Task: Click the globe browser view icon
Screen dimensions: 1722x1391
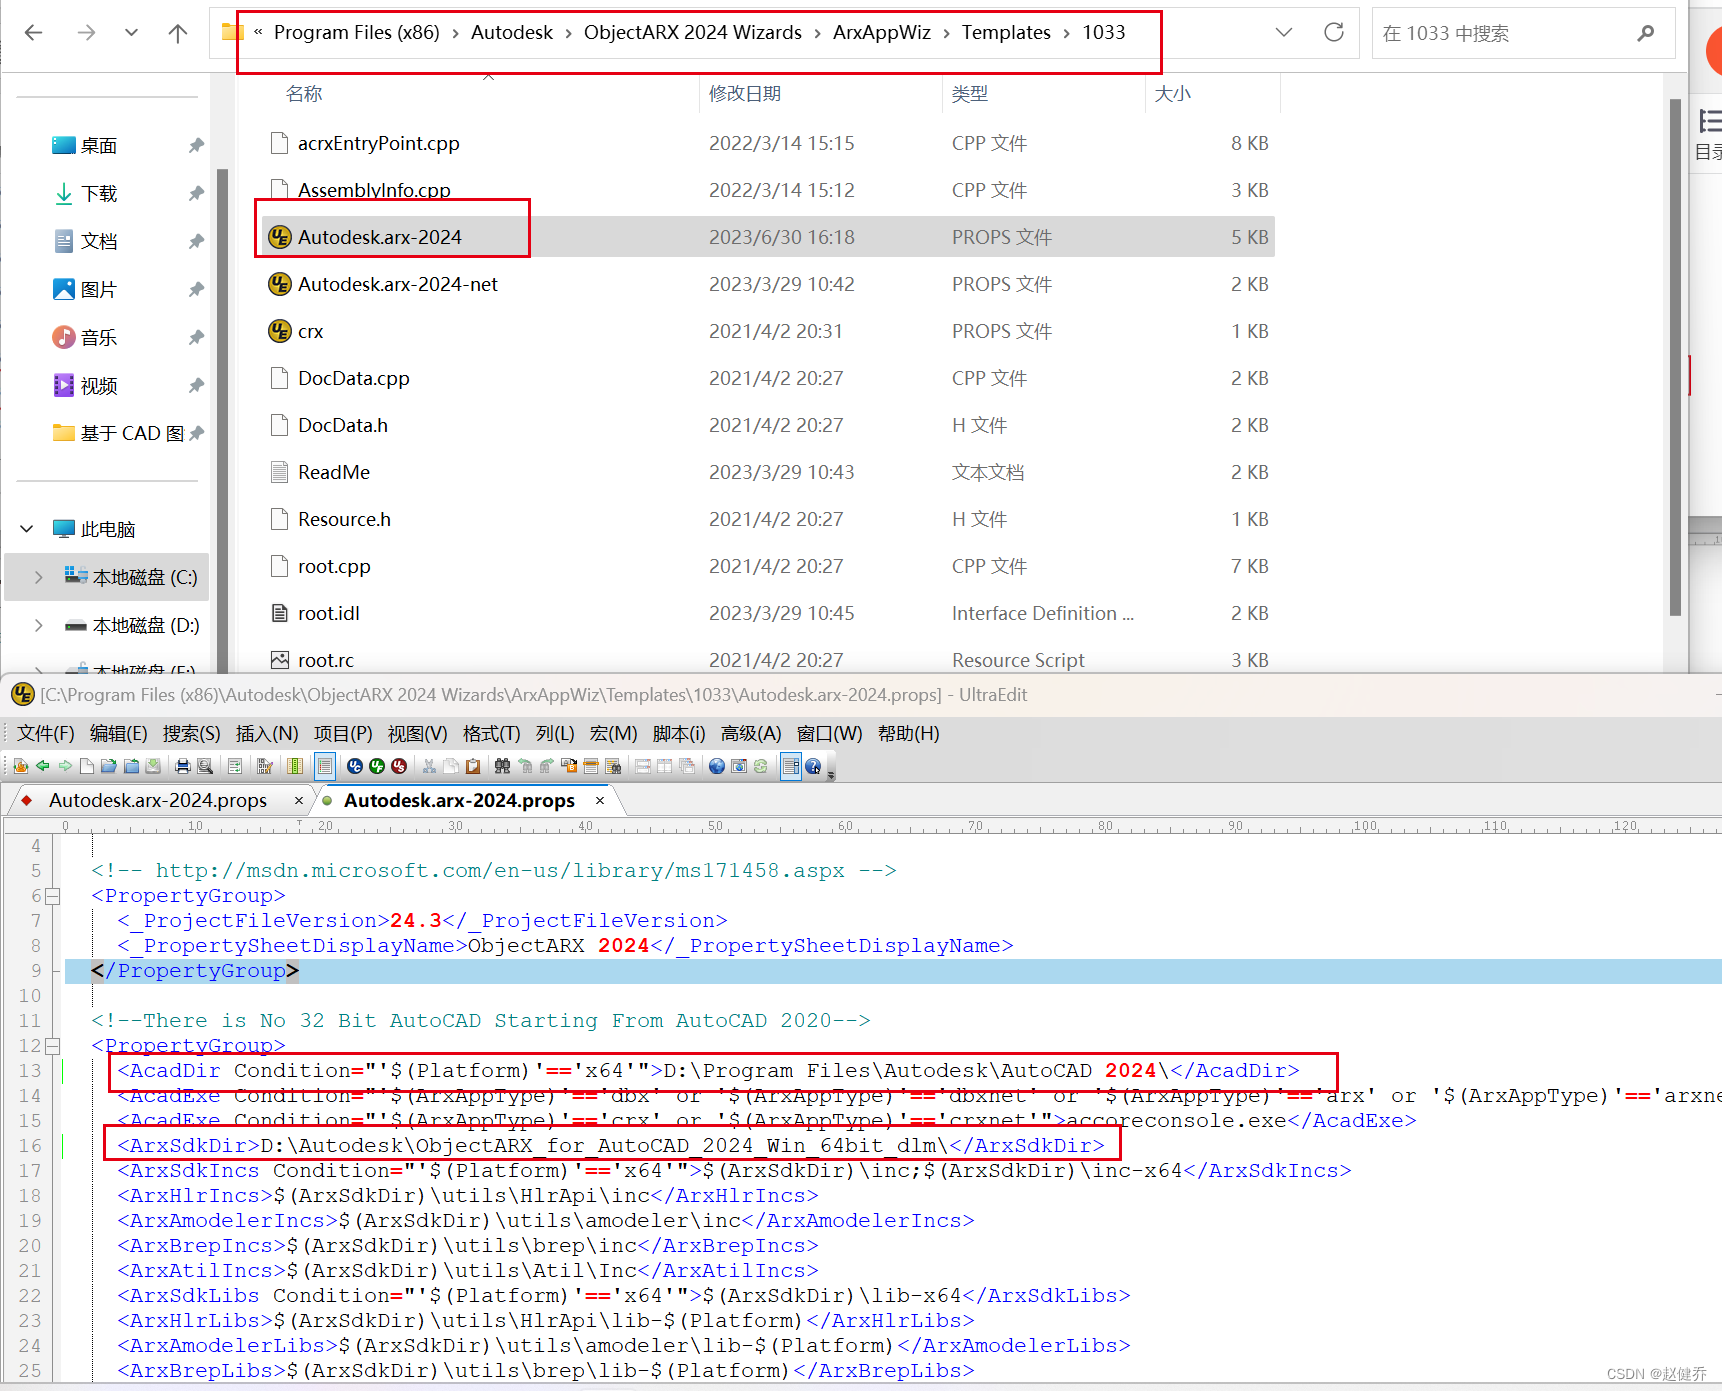Action: (717, 766)
